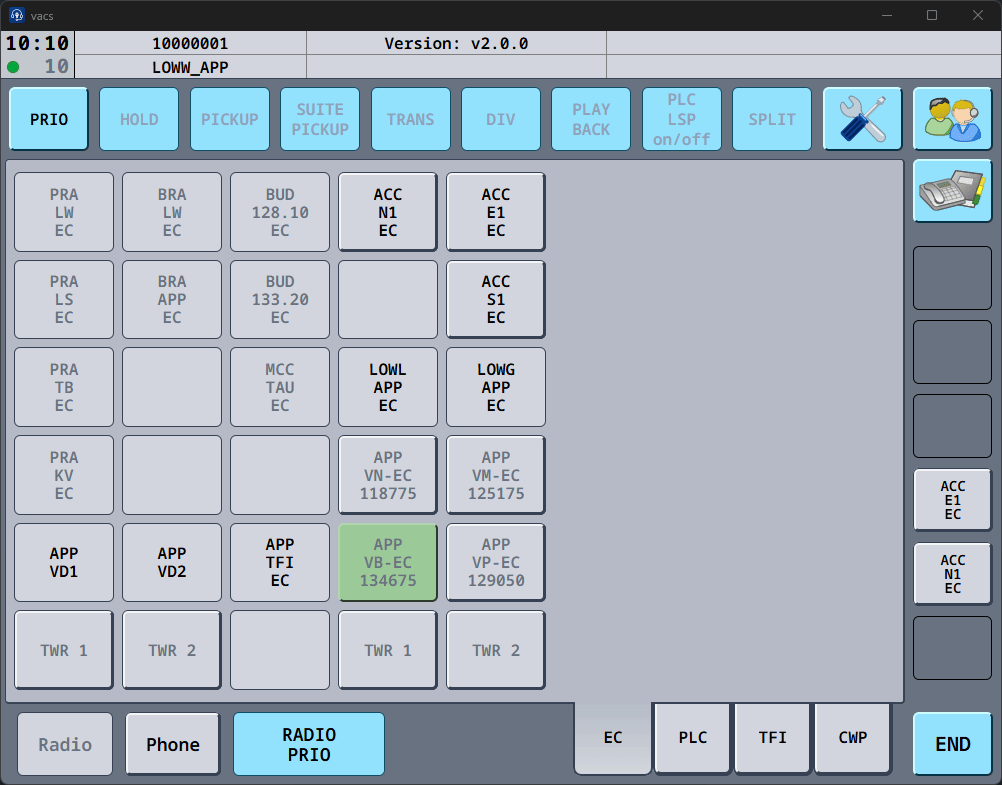The image size is (1002, 785).
Task: Call the APP VD1 position
Action: pos(64,562)
